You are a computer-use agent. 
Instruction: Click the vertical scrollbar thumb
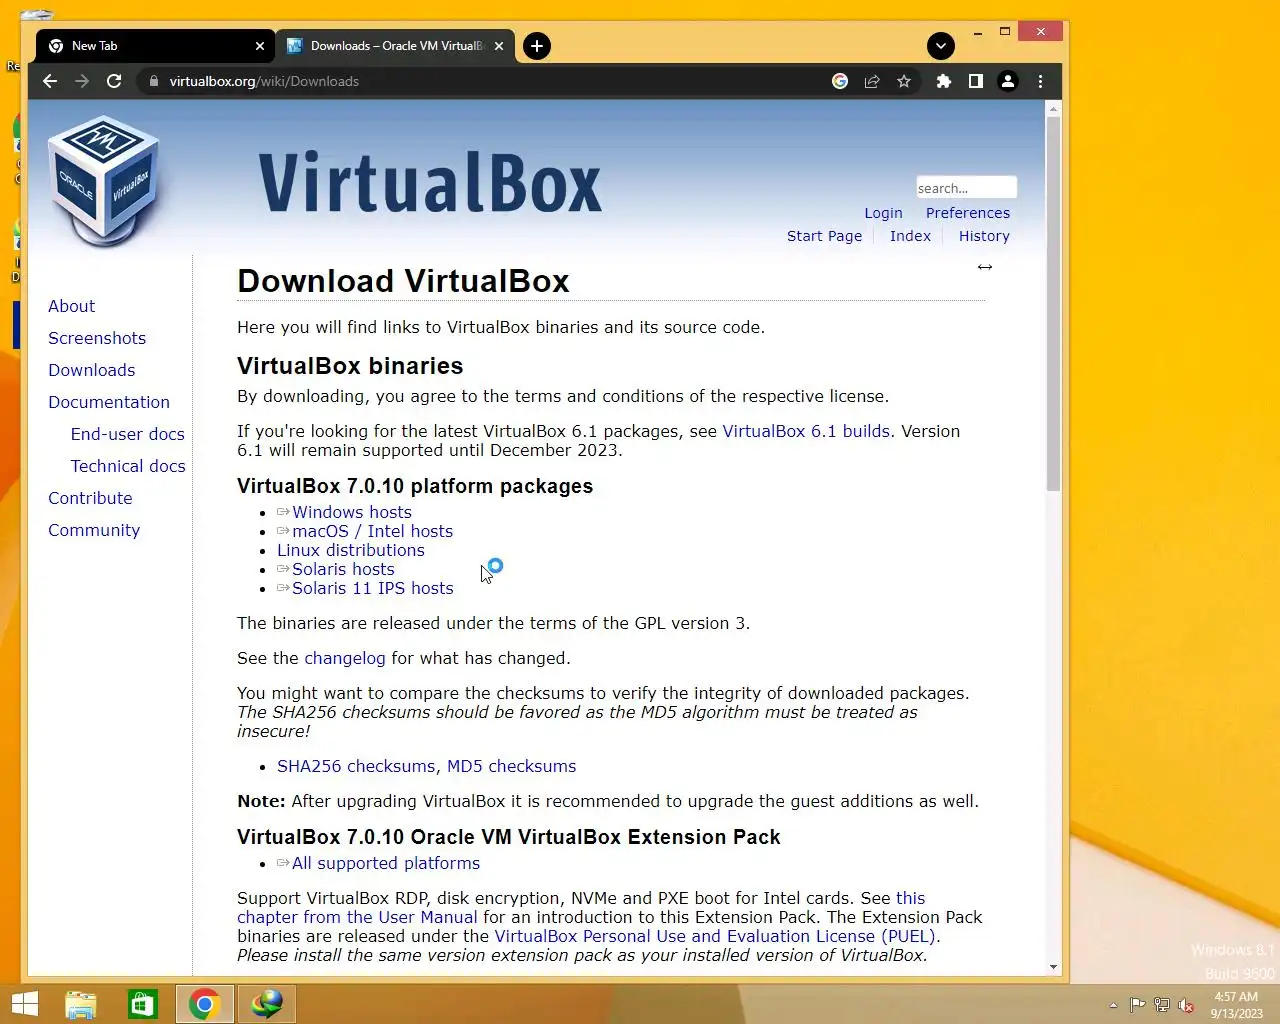pyautogui.click(x=1053, y=304)
